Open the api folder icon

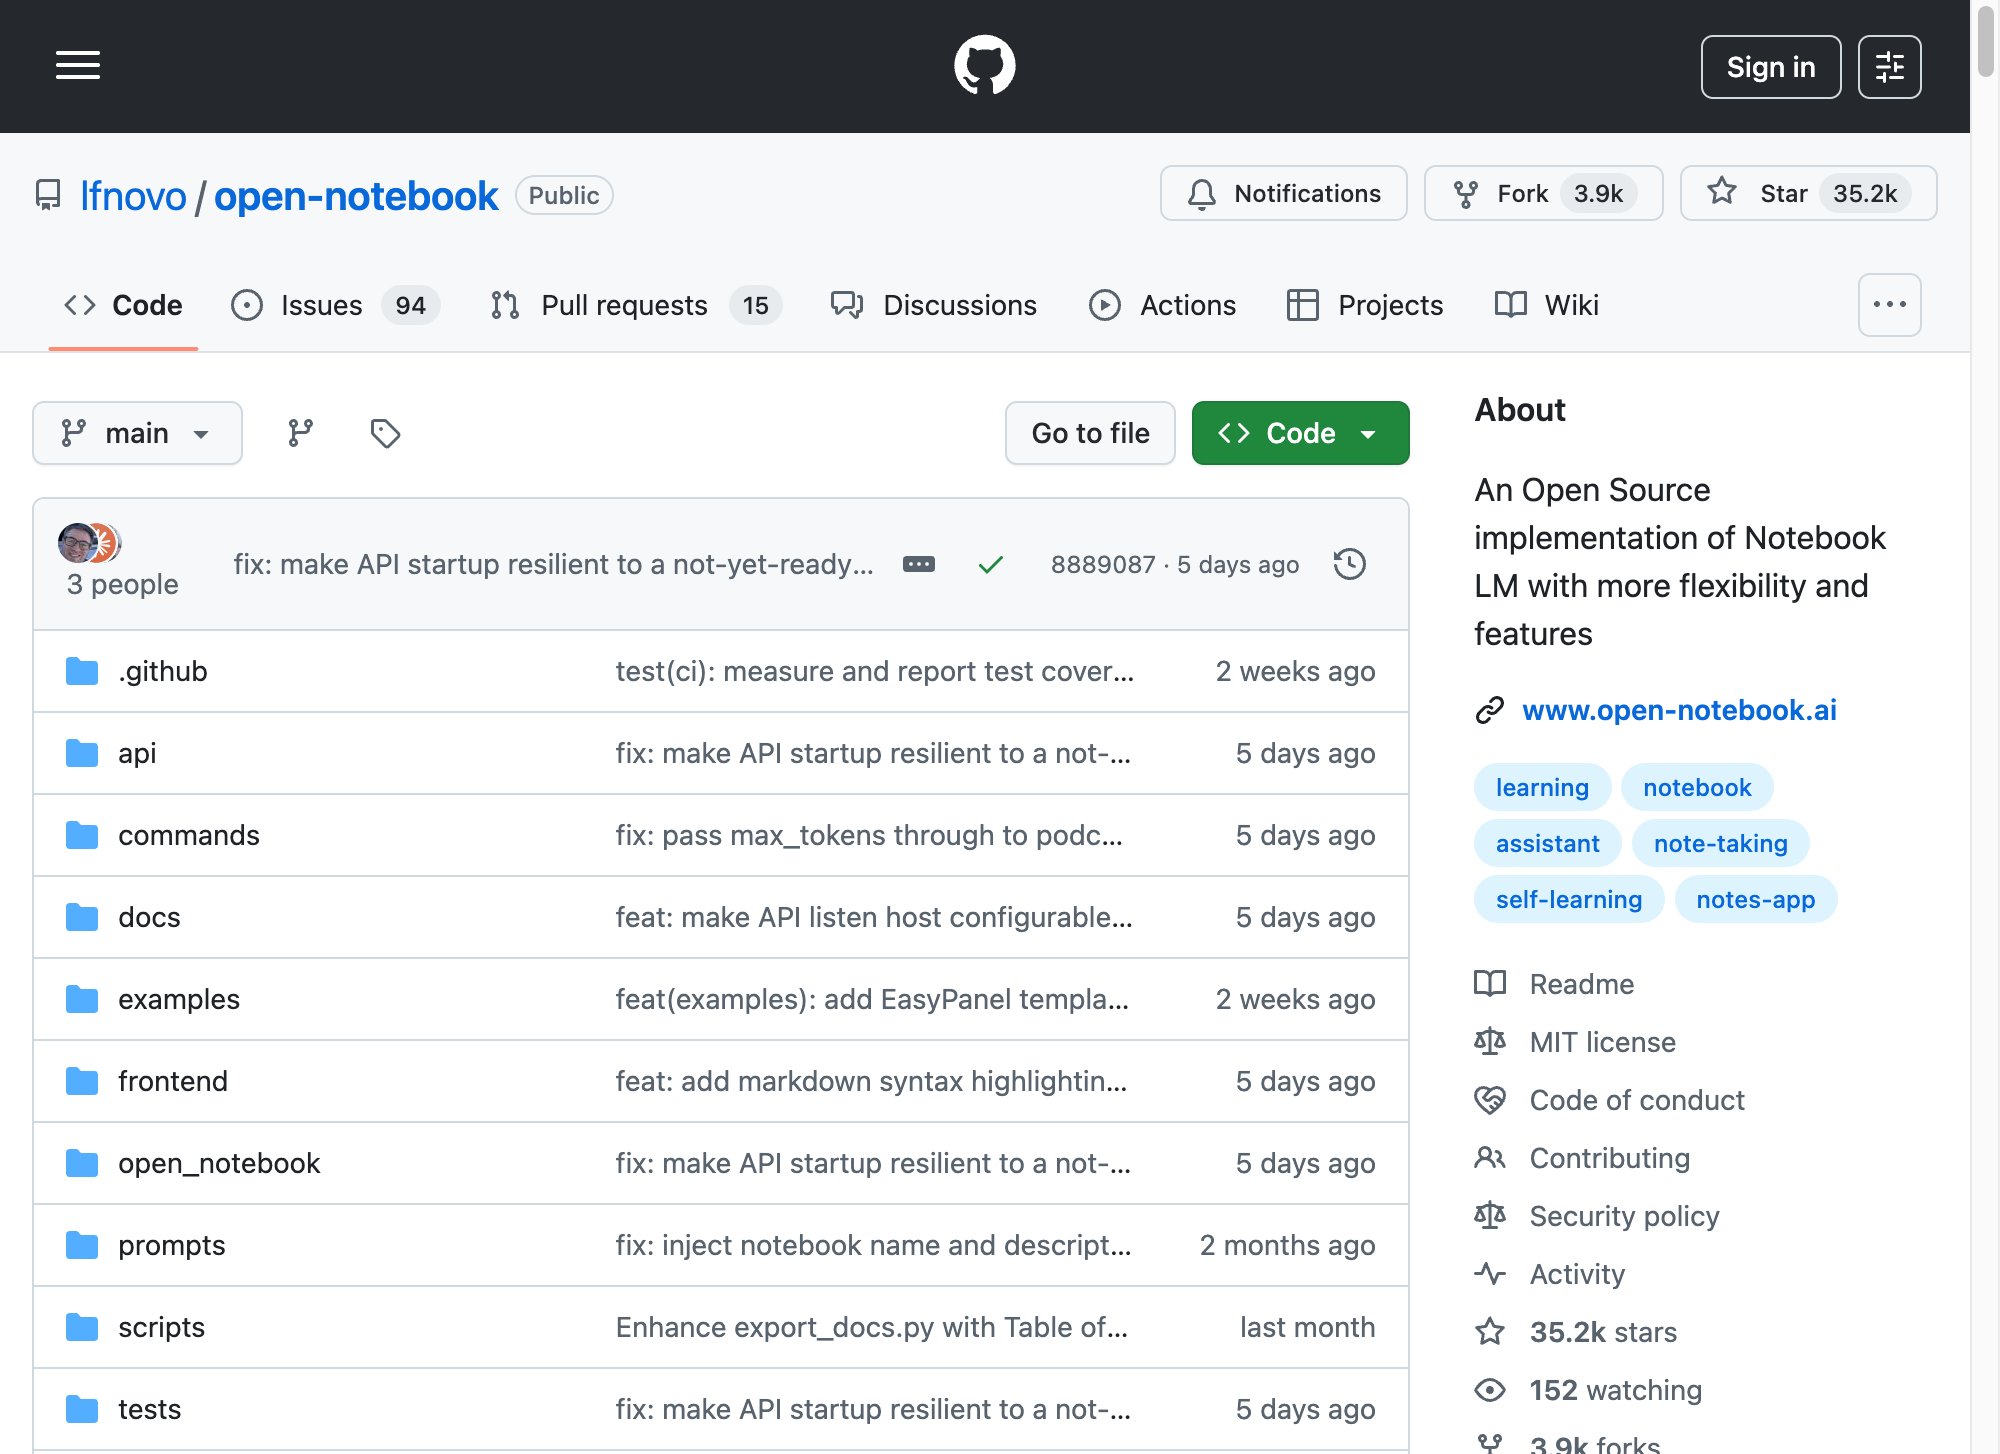click(x=82, y=753)
